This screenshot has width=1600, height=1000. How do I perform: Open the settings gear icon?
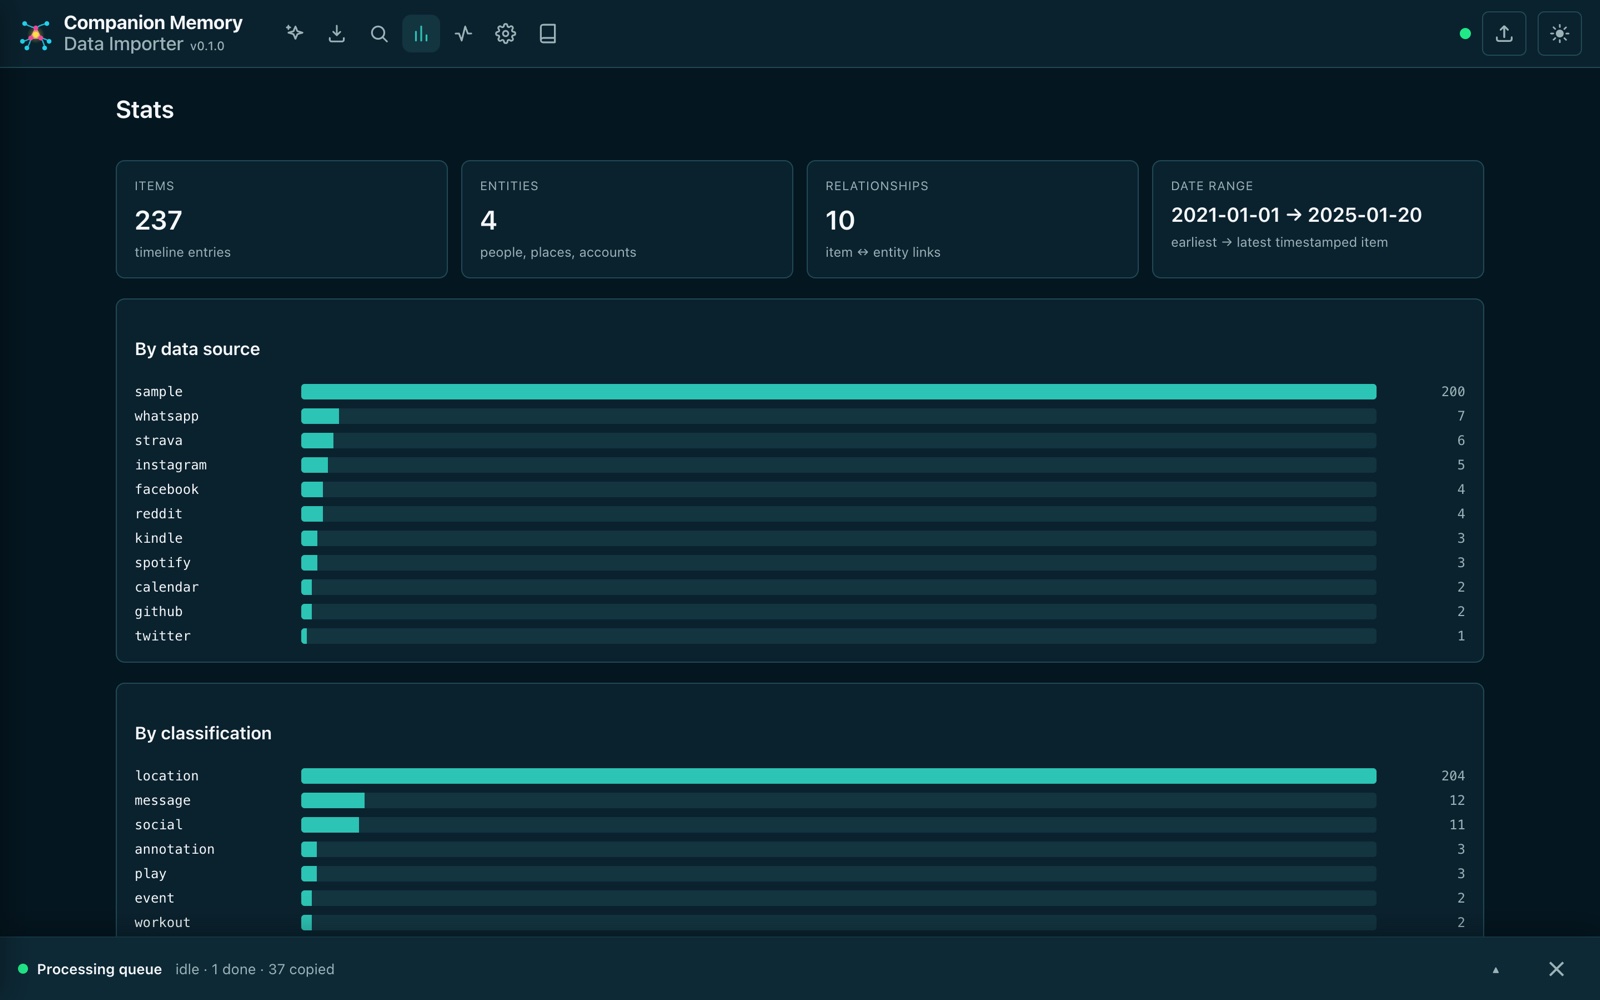(x=506, y=34)
